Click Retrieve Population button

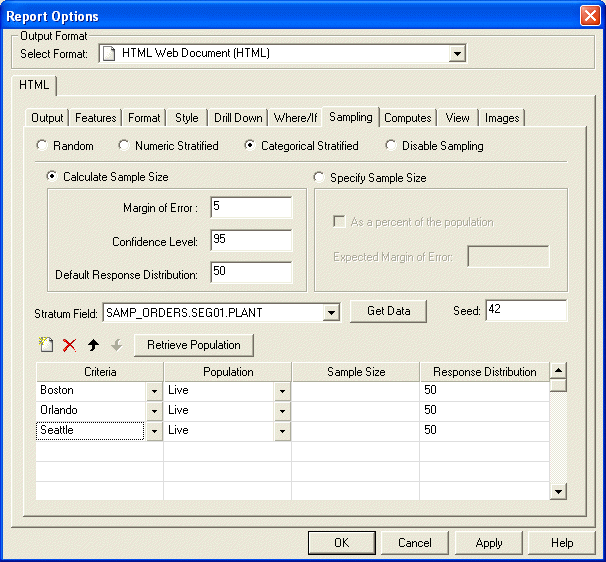pyautogui.click(x=194, y=345)
